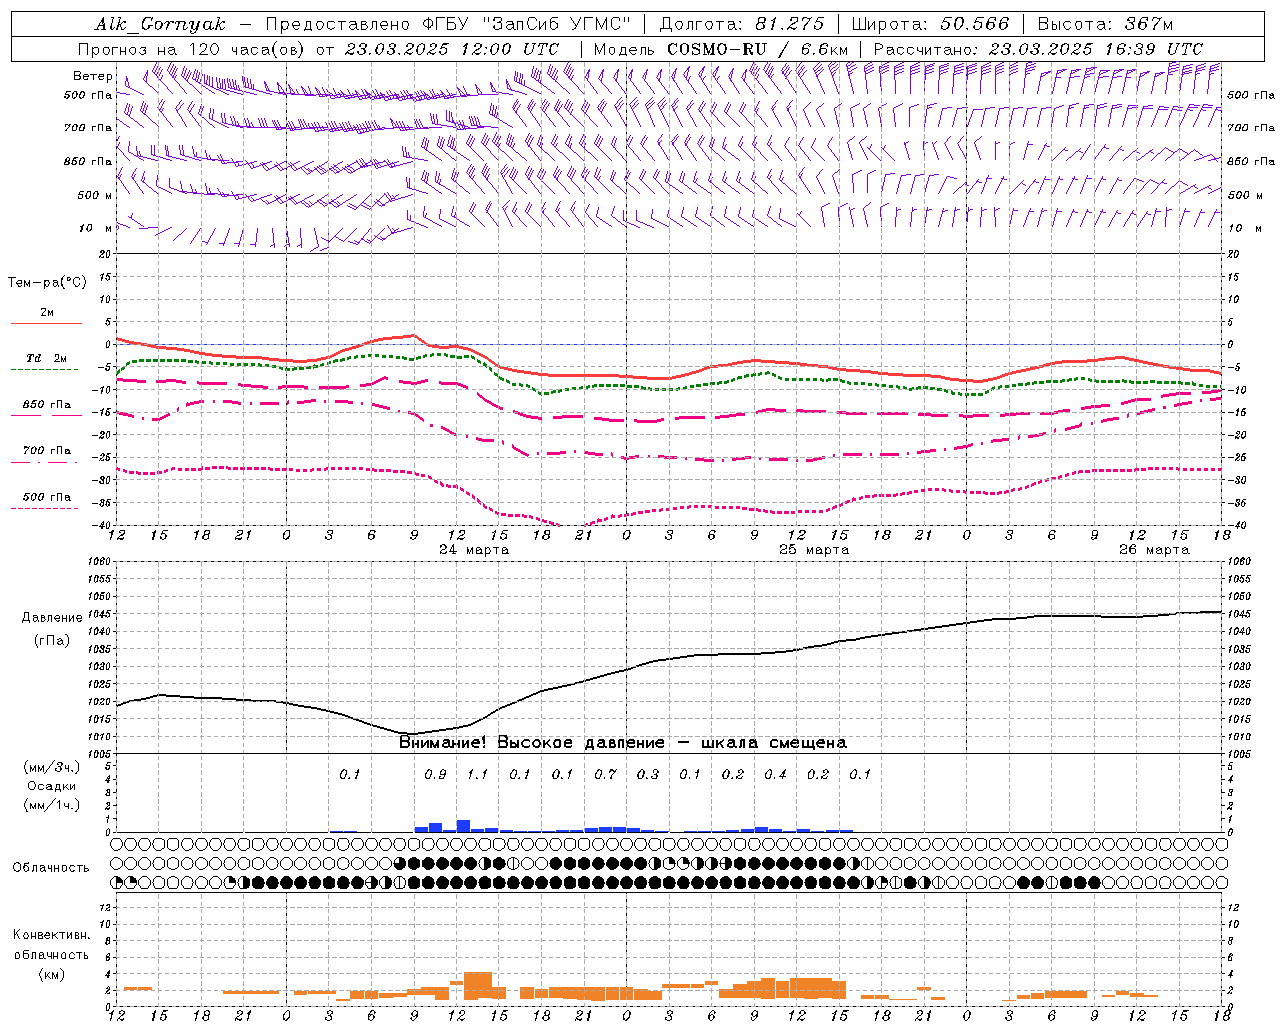
Task: Click the station name Alk_Gornyak
Action: click(160, 24)
